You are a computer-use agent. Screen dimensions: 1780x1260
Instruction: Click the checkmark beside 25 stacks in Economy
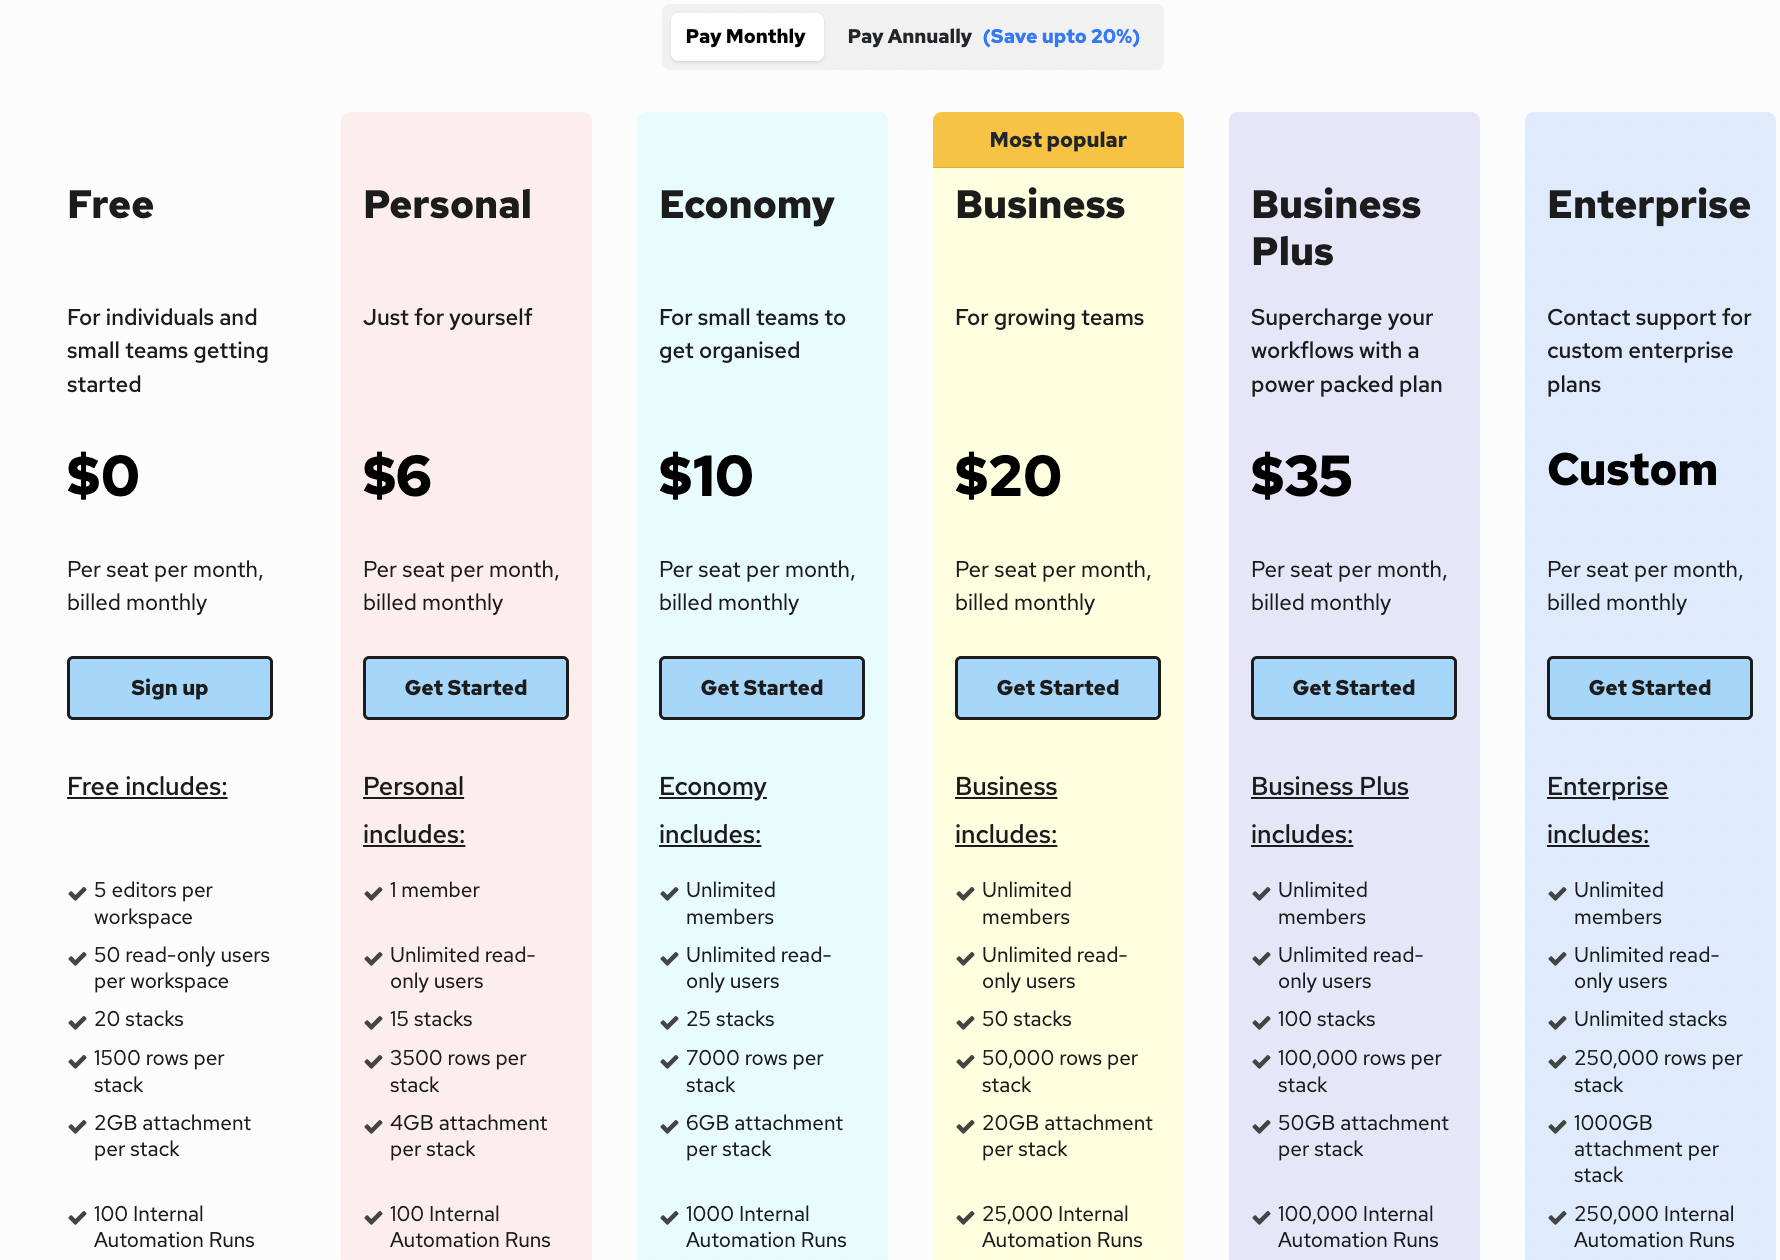(668, 1021)
